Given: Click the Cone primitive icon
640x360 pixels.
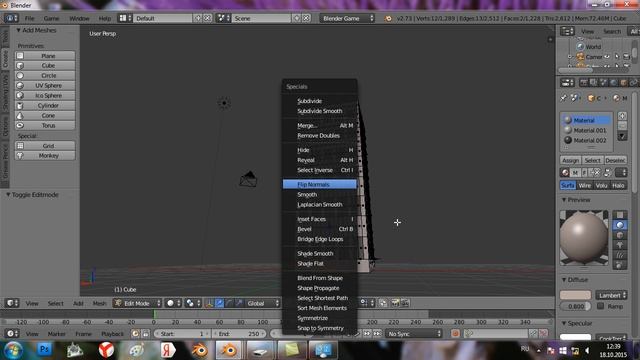Looking at the screenshot, I should (20, 116).
